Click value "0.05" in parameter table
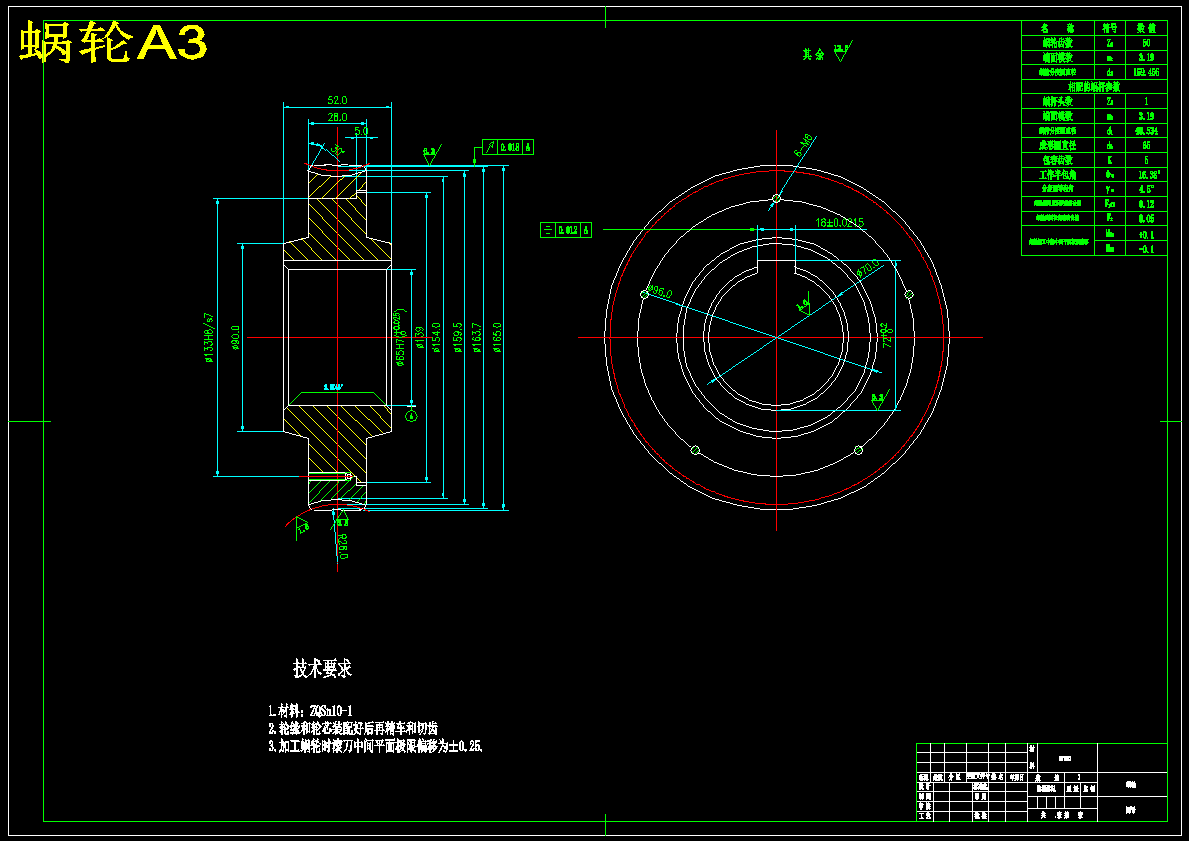 (1146, 218)
